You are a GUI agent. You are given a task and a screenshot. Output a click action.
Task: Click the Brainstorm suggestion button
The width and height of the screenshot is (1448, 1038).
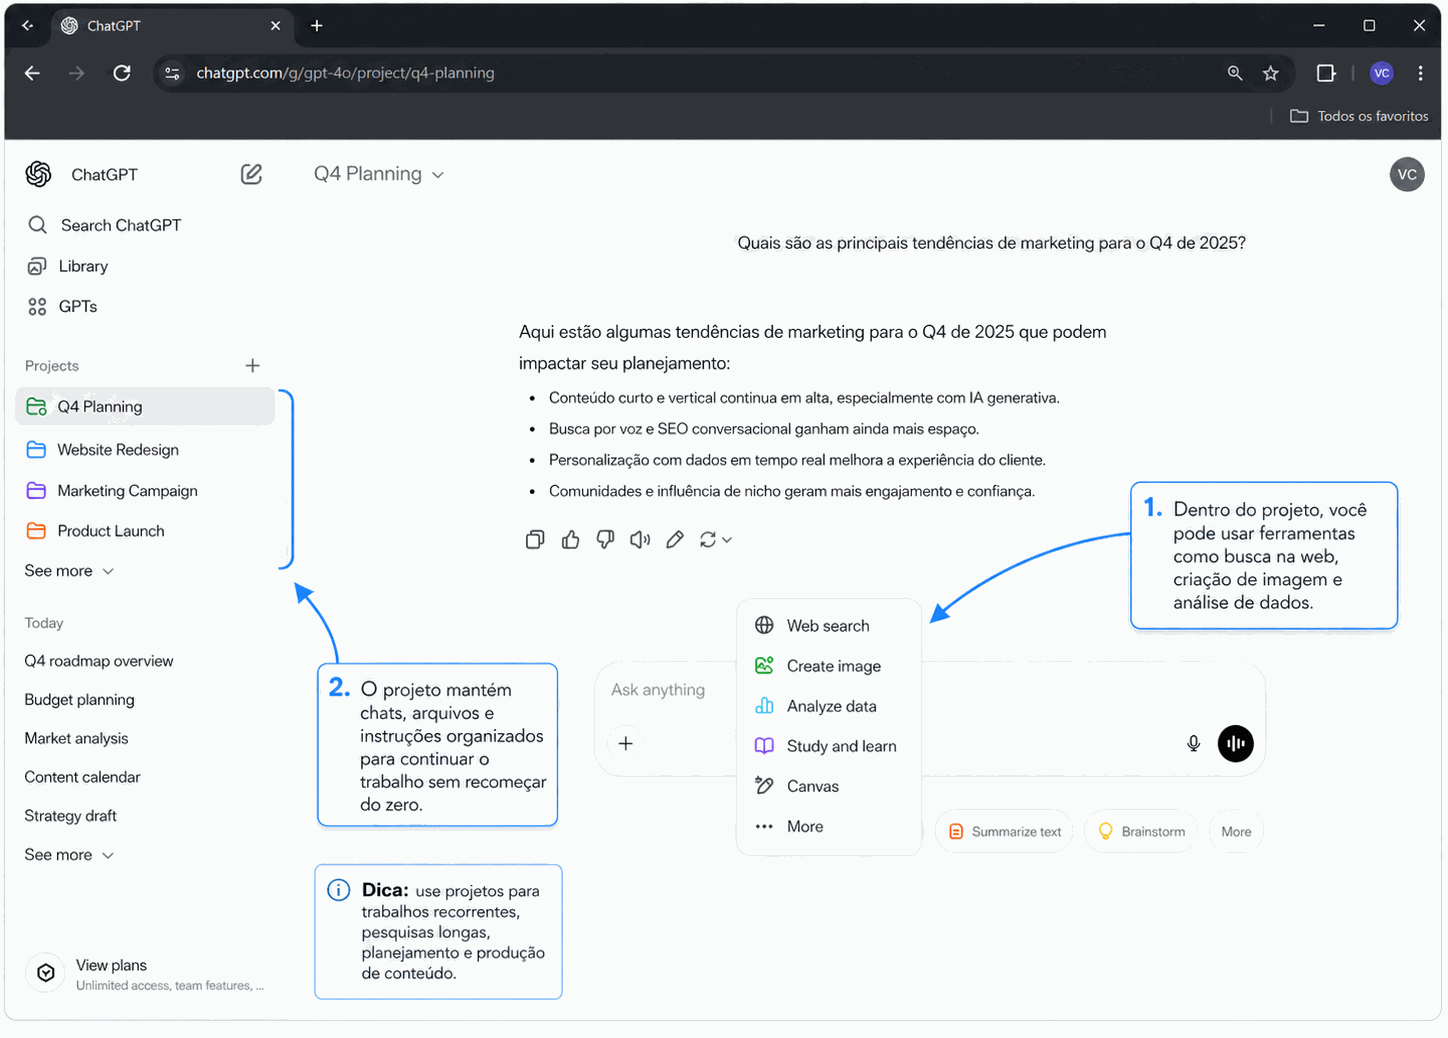[1141, 832]
